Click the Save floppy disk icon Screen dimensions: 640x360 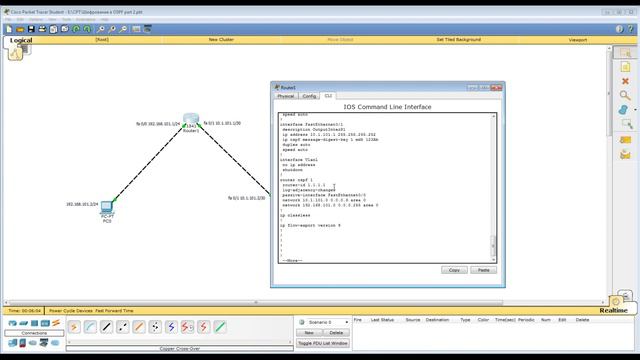(31, 29)
